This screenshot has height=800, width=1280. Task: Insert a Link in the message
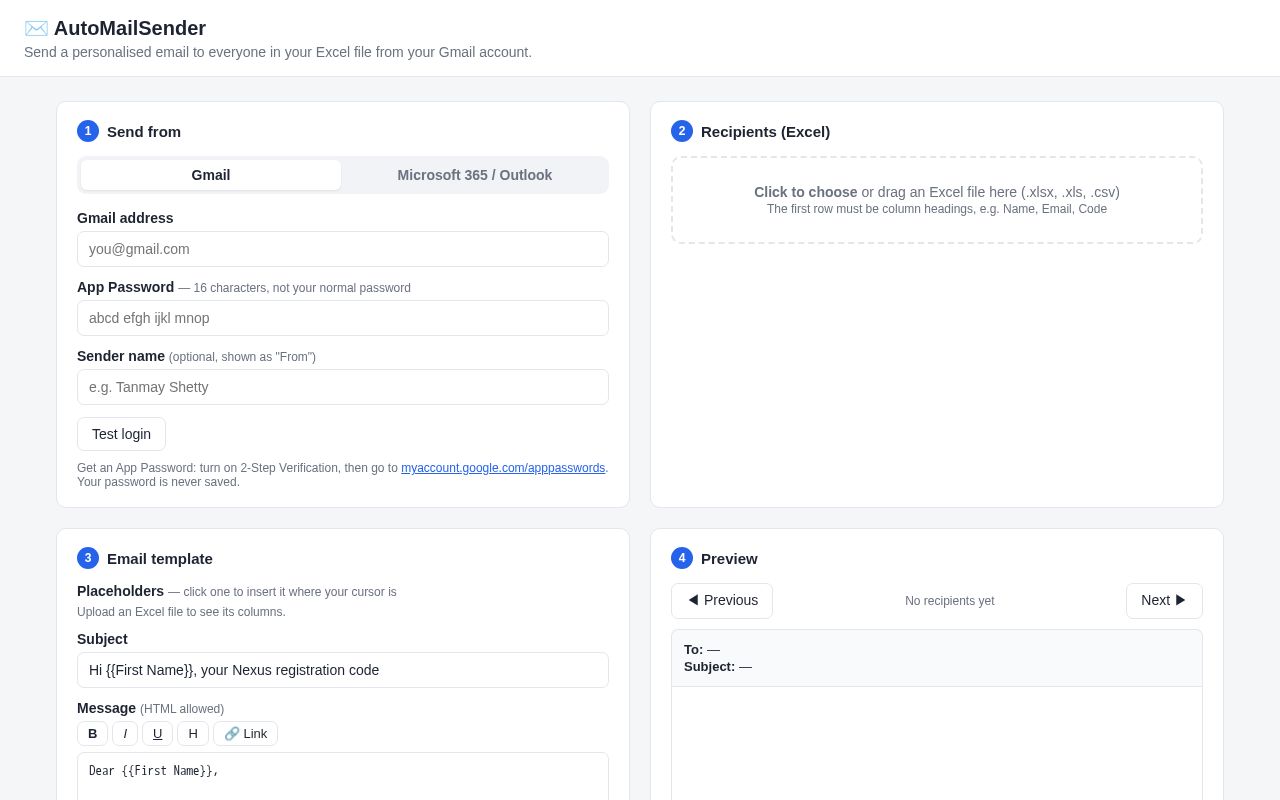pos(245,734)
